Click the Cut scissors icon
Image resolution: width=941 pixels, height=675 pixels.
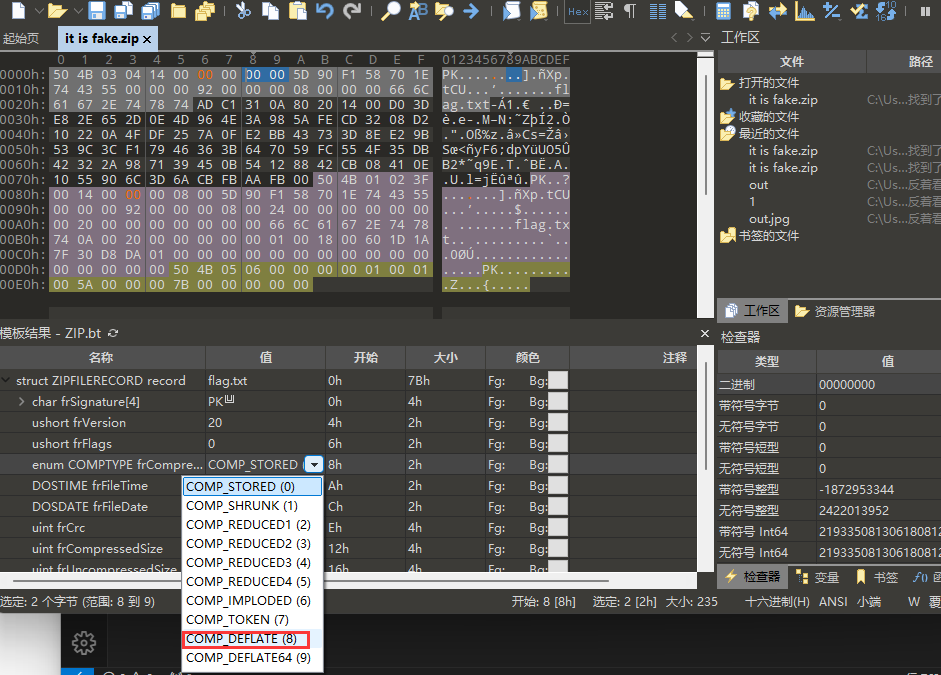coord(243,12)
